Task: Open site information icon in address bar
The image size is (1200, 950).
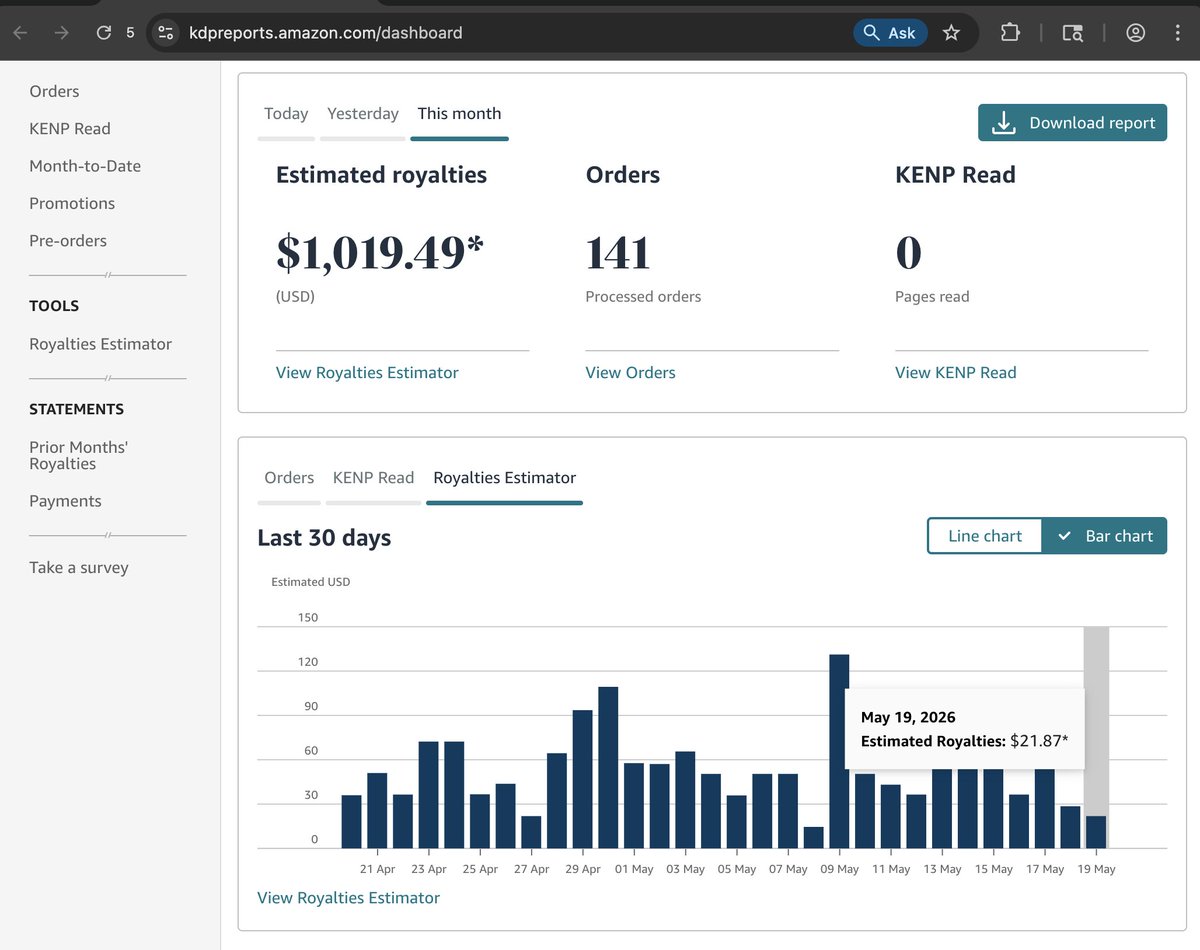Action: pyautogui.click(x=166, y=33)
